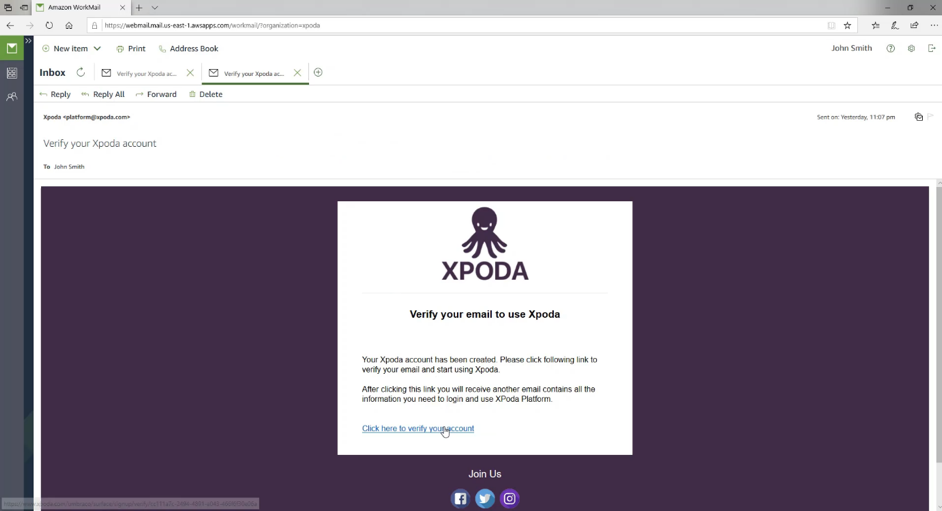Screen dimensions: 942x511
Task: Open message in separate window icon
Action: (919, 117)
